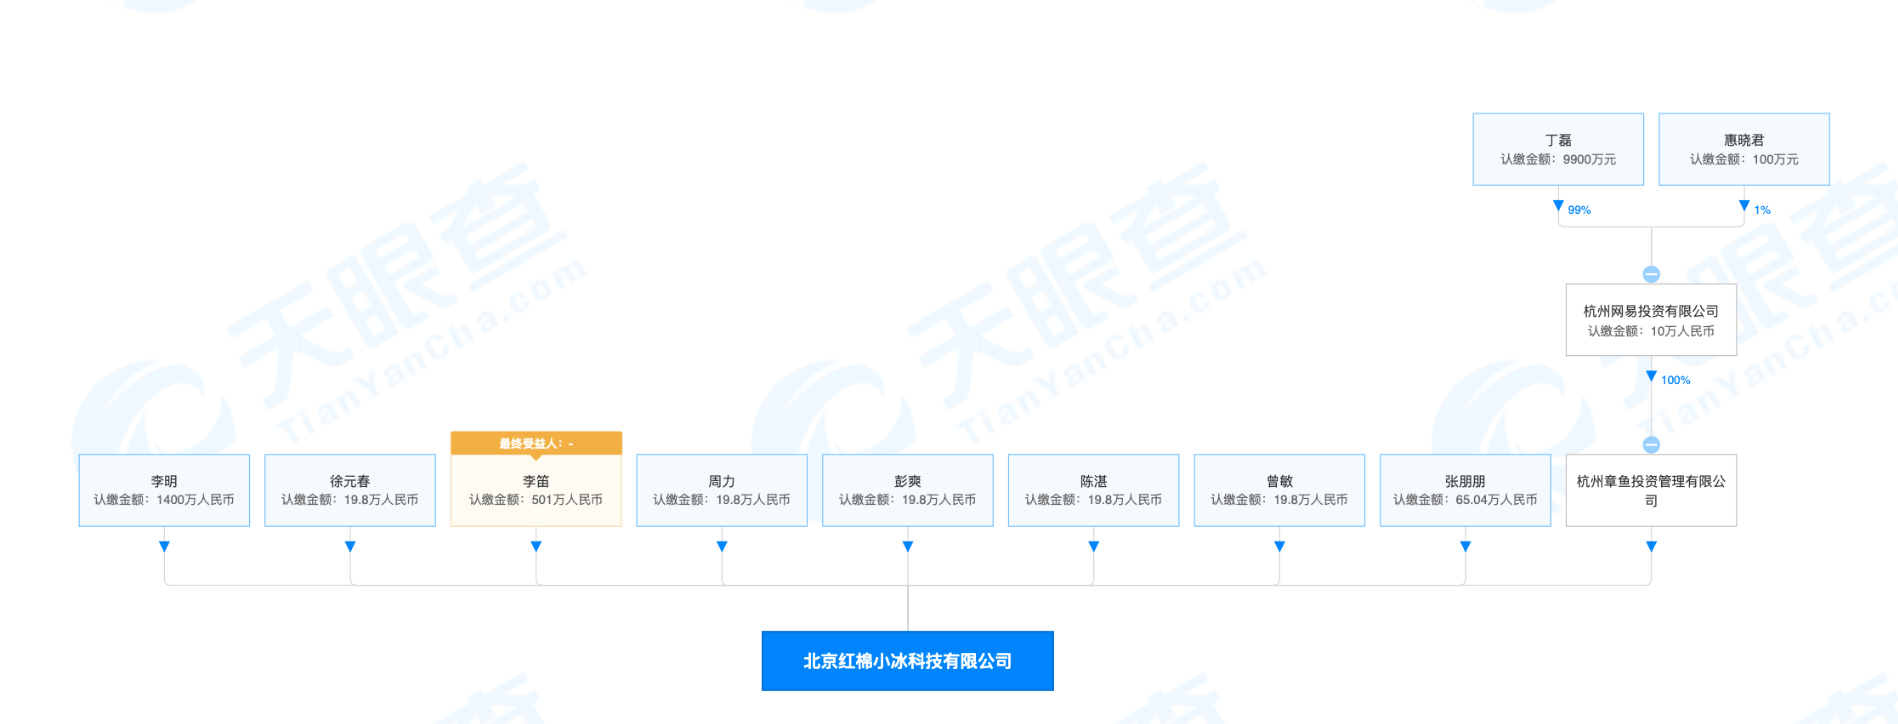Click the text 认缴金额: 9900万元
This screenshot has width=1898, height=724.
pyautogui.click(x=1558, y=159)
